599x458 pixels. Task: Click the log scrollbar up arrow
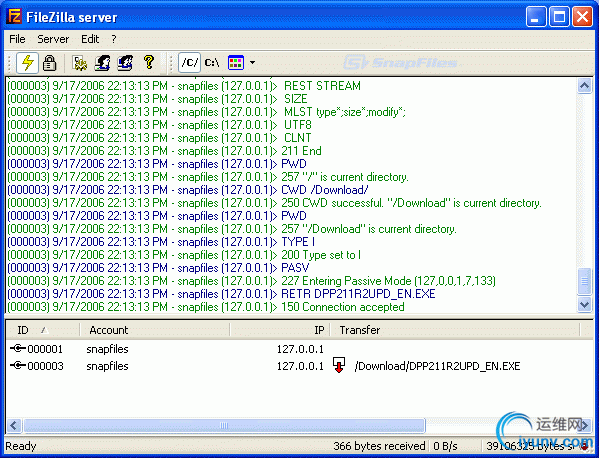point(584,86)
